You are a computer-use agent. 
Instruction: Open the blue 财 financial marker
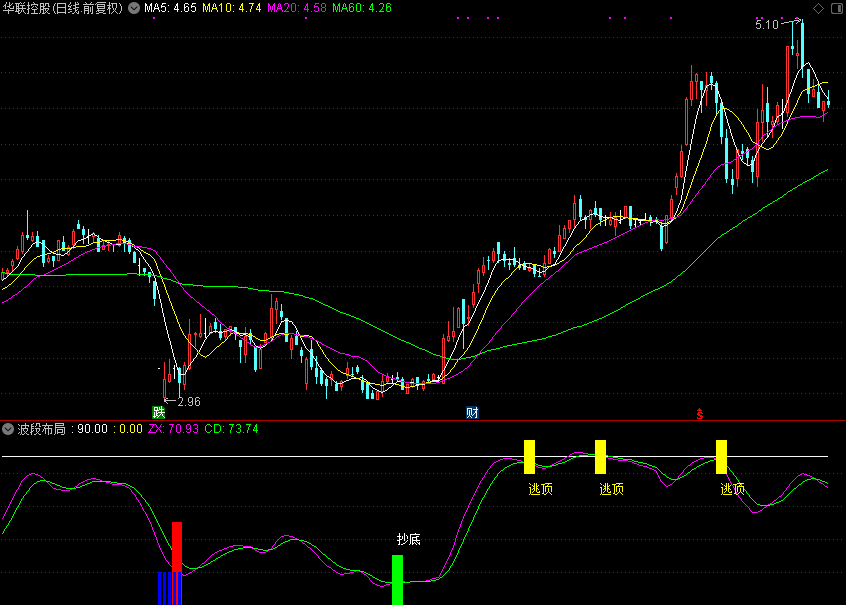472,413
